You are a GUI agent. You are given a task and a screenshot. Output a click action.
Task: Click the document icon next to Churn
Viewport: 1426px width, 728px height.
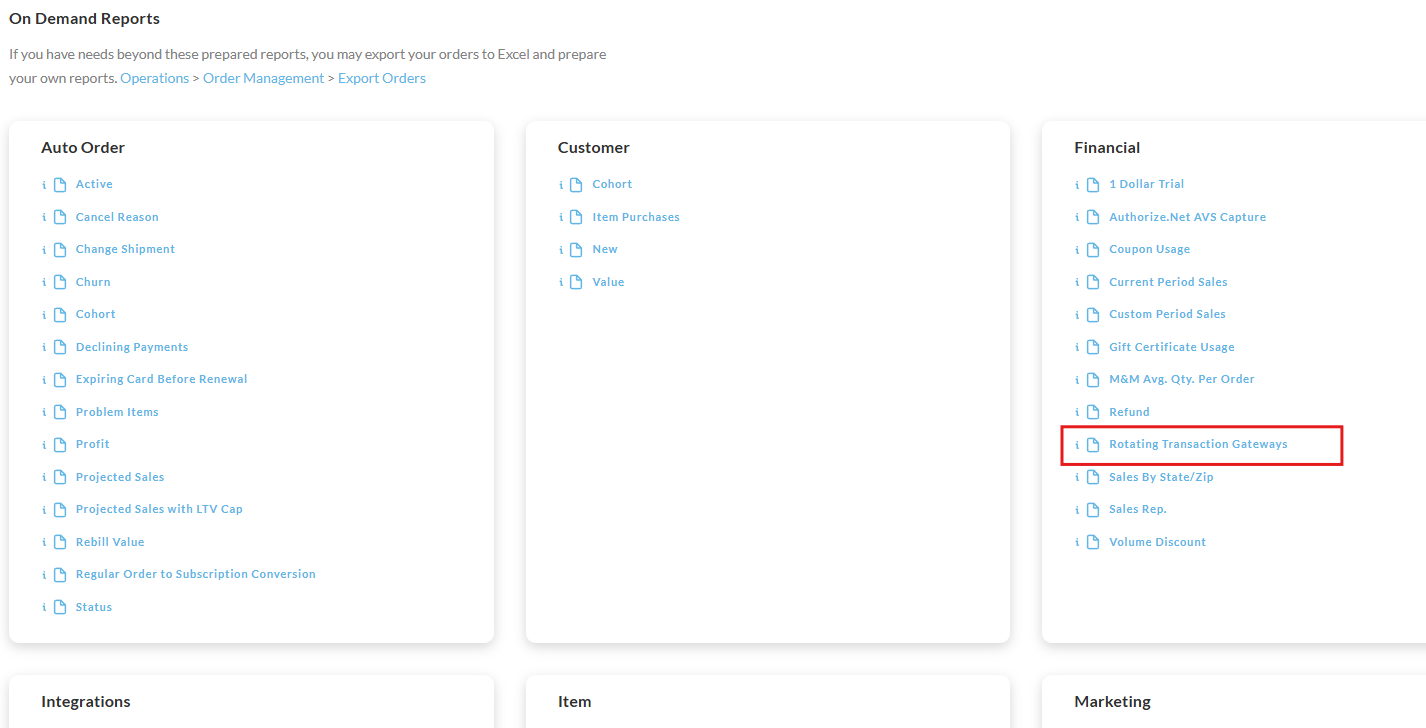point(60,282)
